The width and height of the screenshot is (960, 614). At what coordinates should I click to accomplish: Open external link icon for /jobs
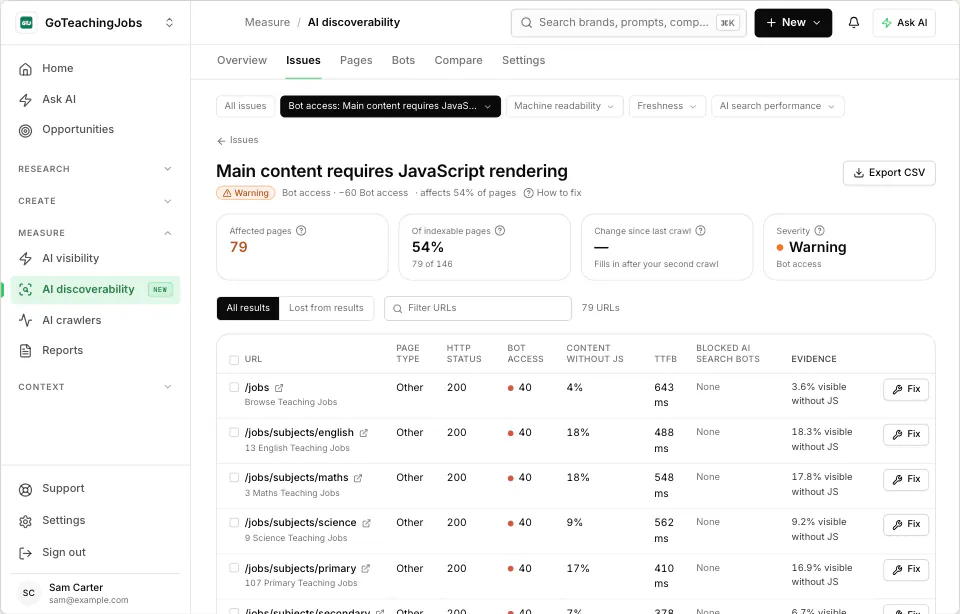(x=279, y=388)
